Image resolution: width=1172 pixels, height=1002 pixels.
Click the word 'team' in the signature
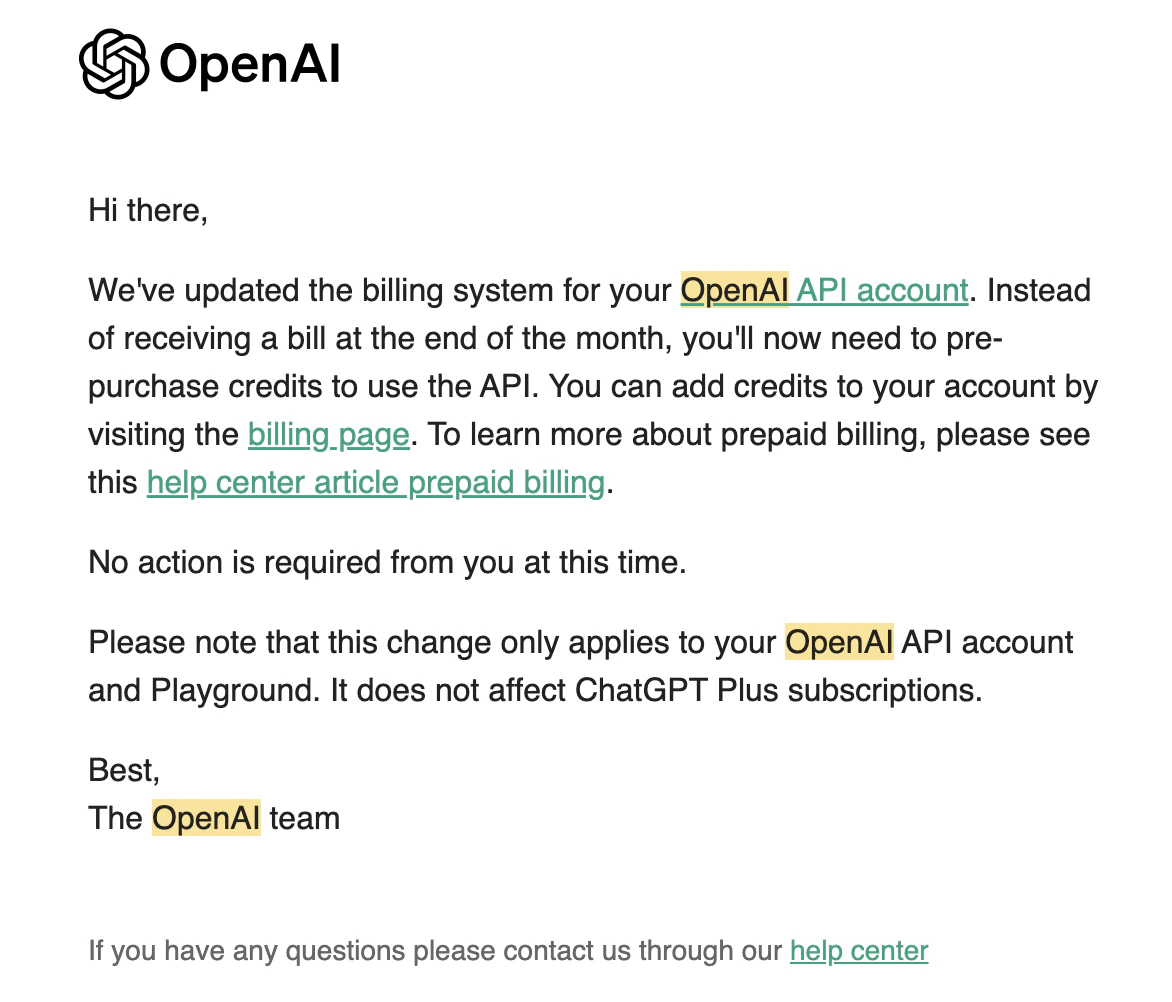click(x=304, y=818)
